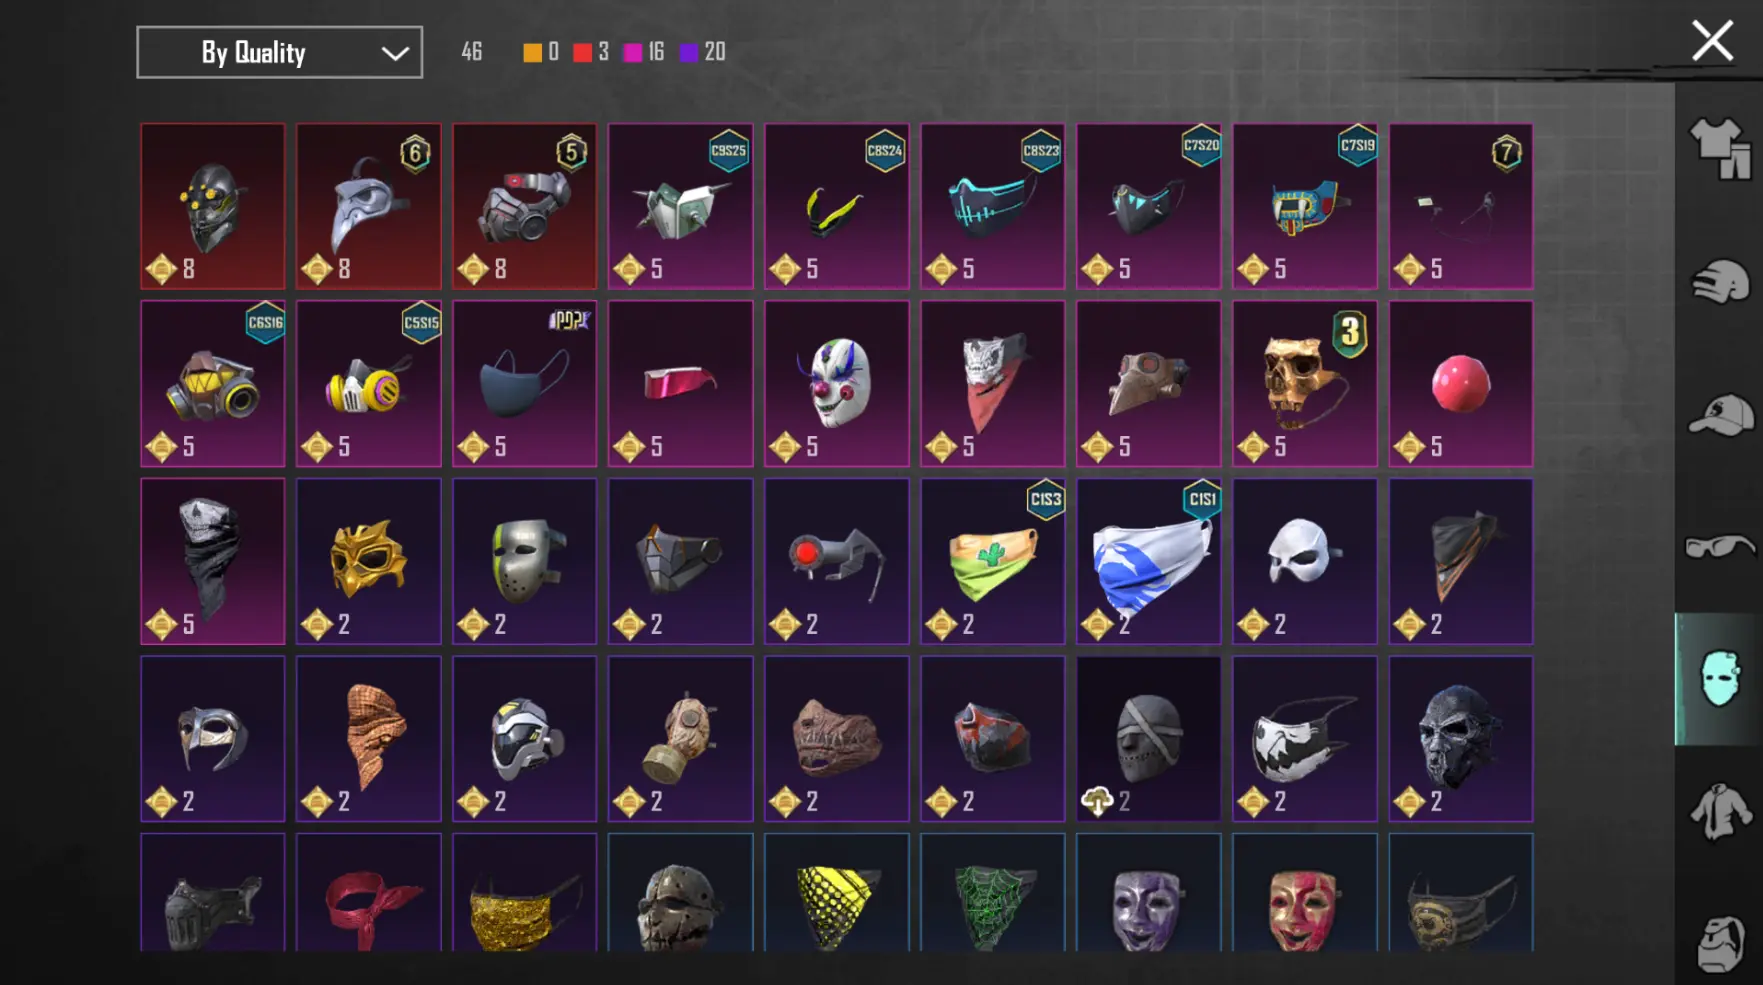Filter by the purple quality count 20
Image resolution: width=1763 pixels, height=985 pixels.
[x=702, y=52]
